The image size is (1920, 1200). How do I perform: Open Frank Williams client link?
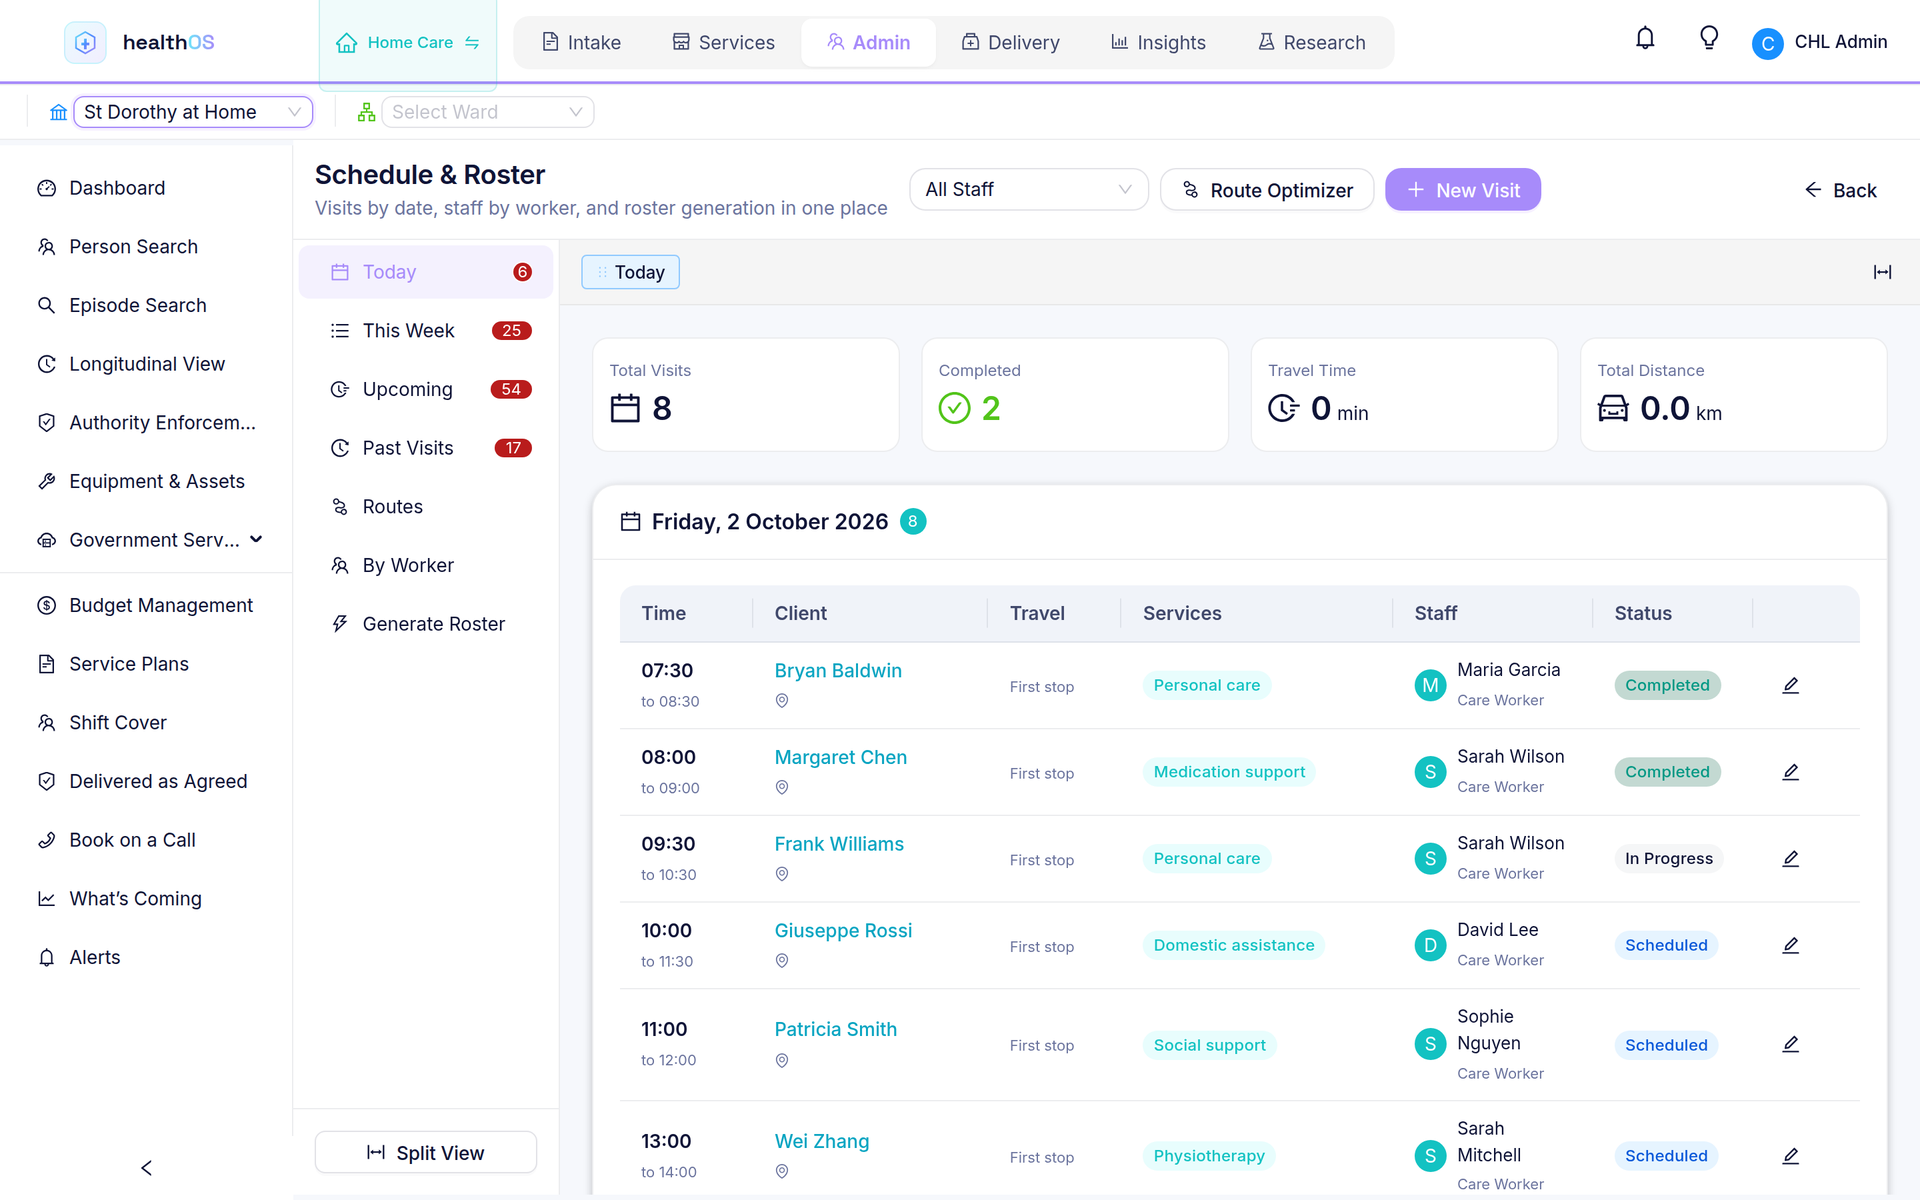click(x=839, y=844)
